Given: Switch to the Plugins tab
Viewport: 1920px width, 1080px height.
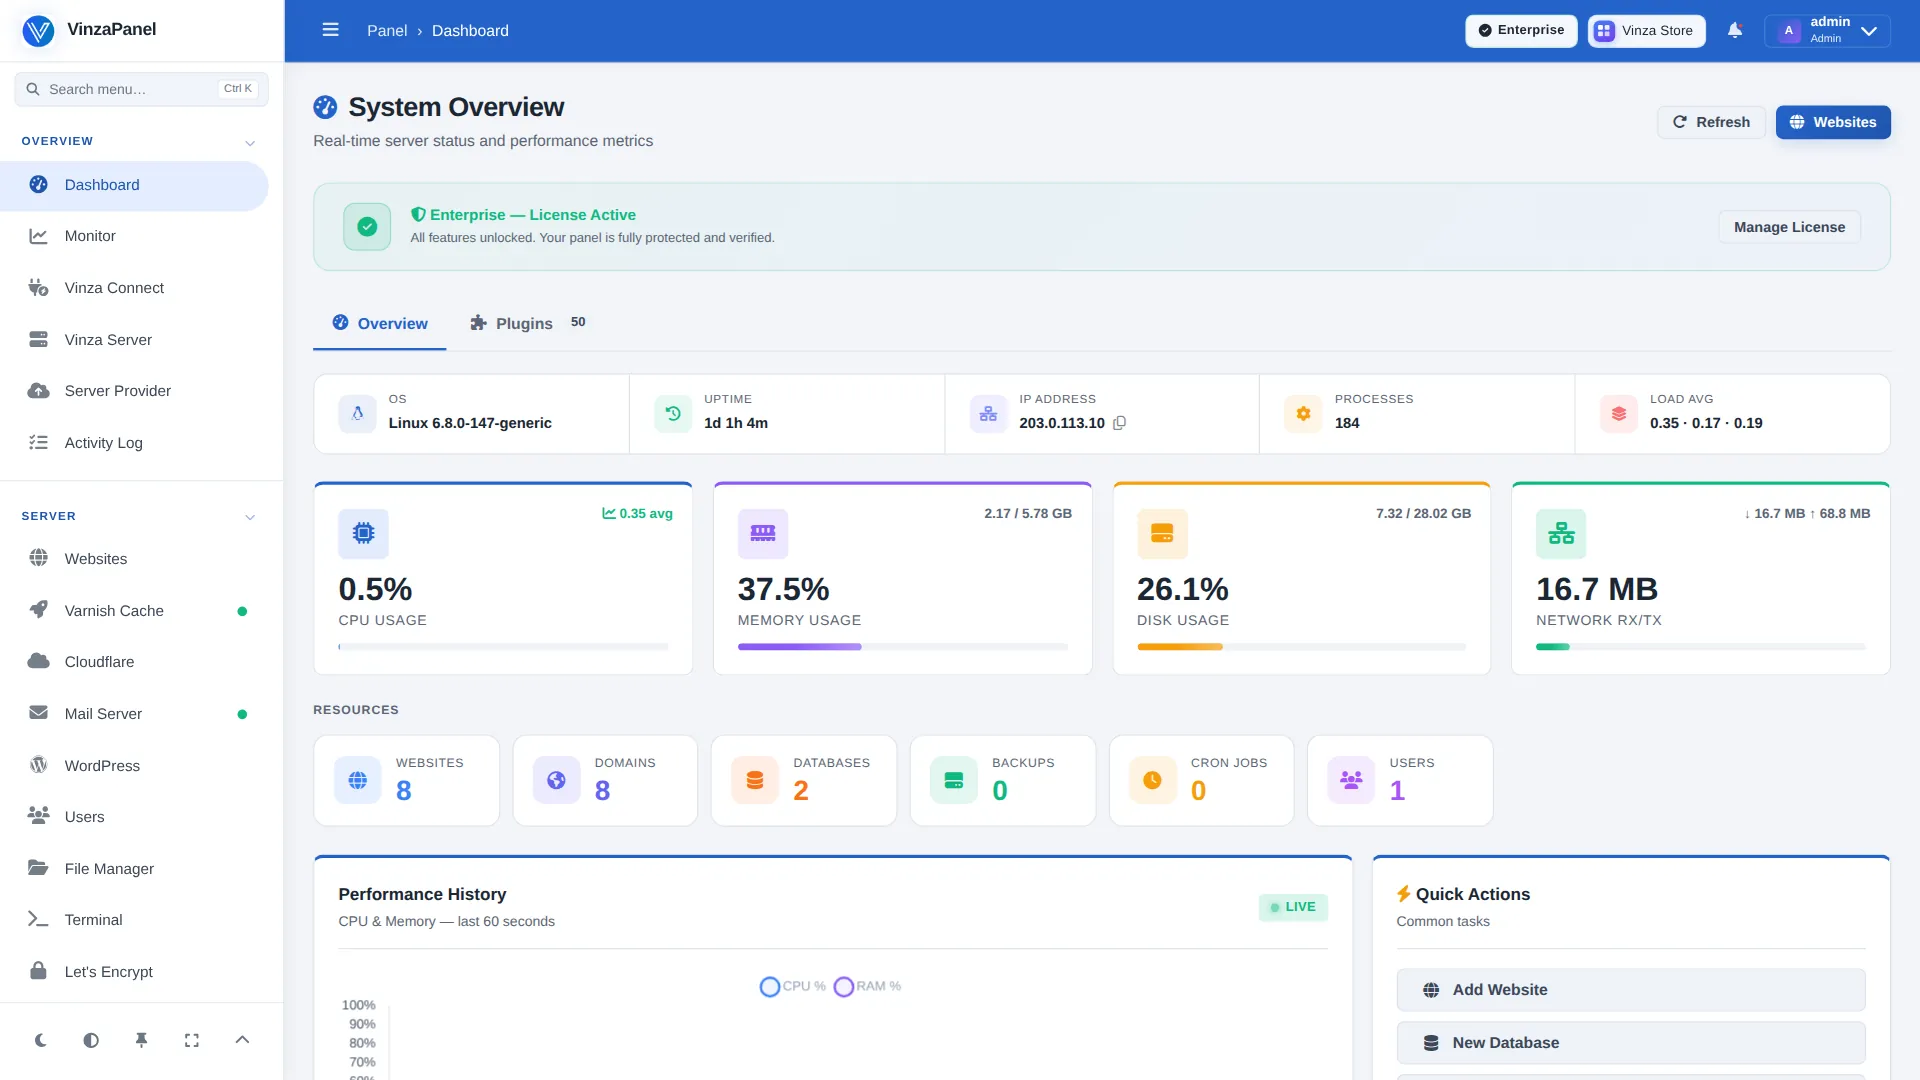Looking at the screenshot, I should click(x=528, y=323).
